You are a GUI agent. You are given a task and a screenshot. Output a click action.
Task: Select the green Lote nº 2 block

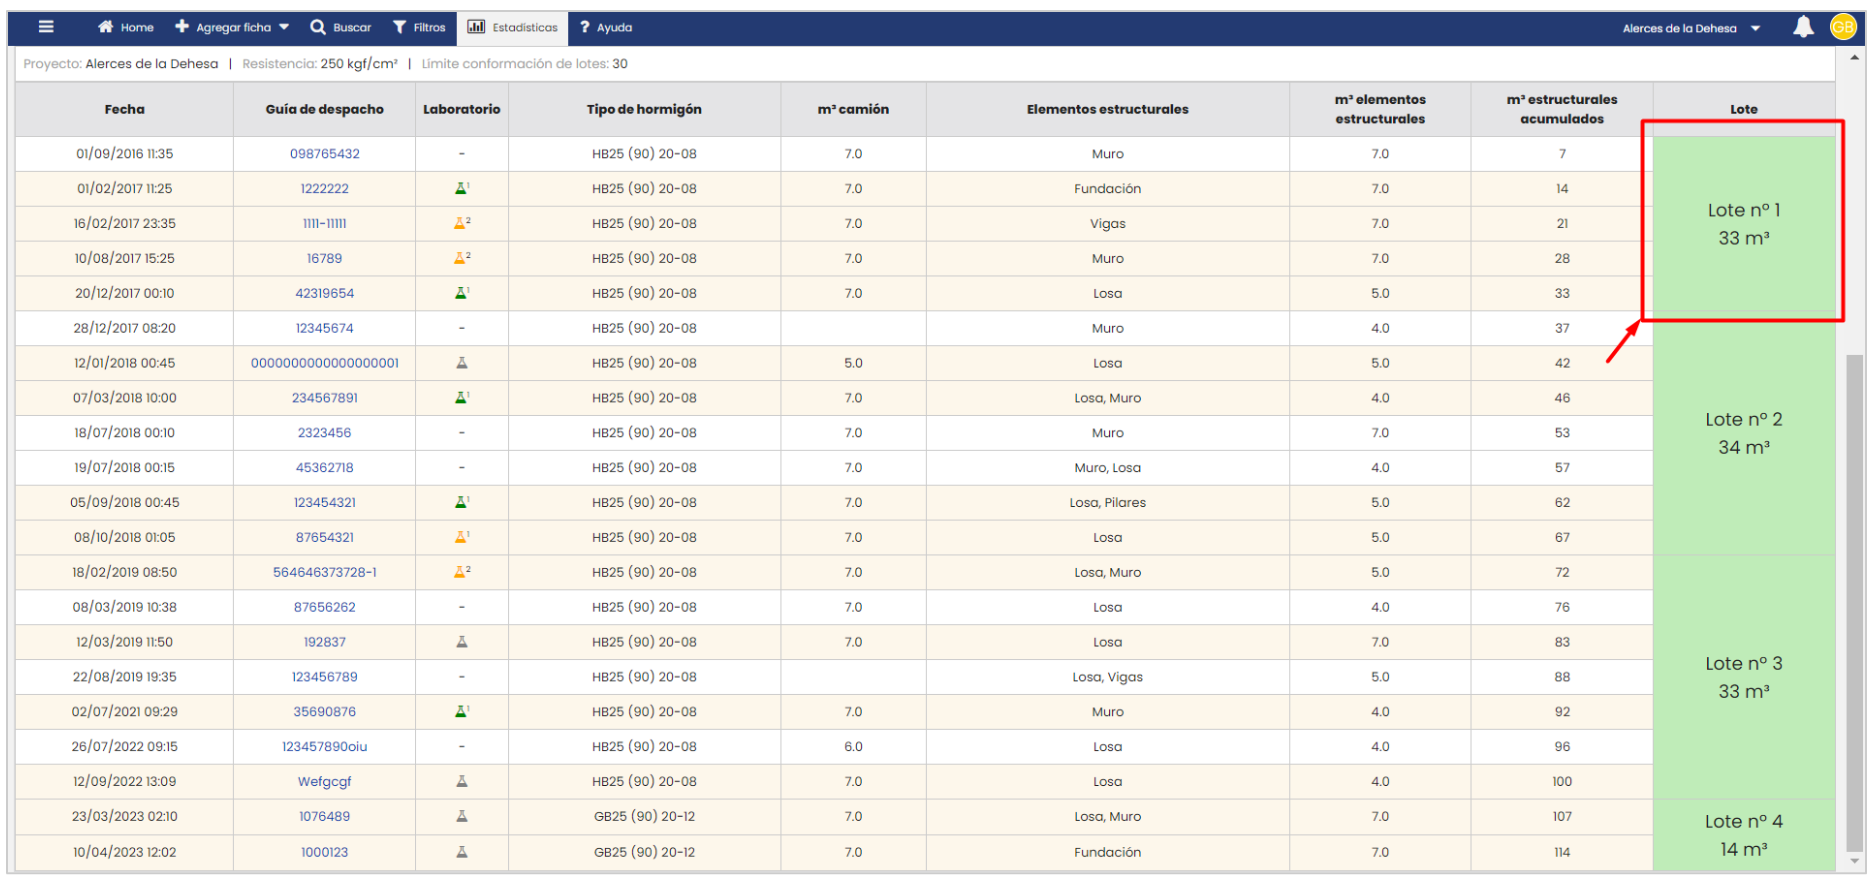tap(1743, 434)
